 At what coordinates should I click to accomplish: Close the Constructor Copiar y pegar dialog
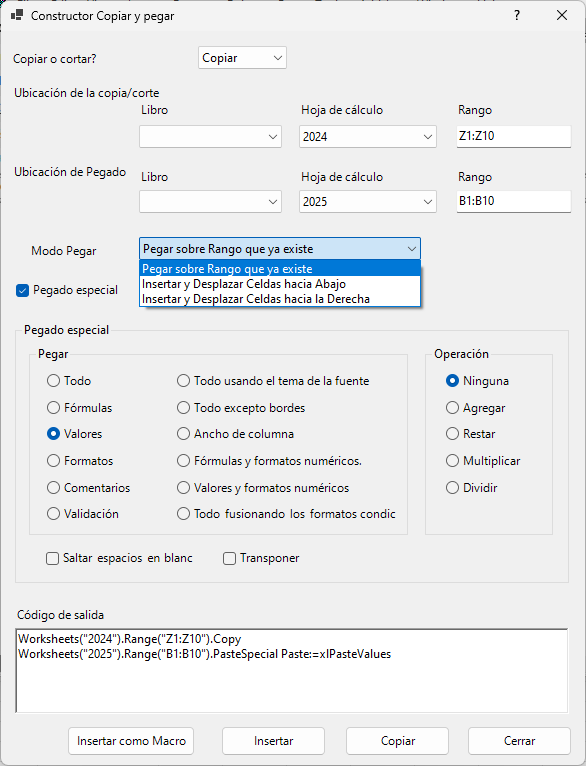(x=562, y=16)
